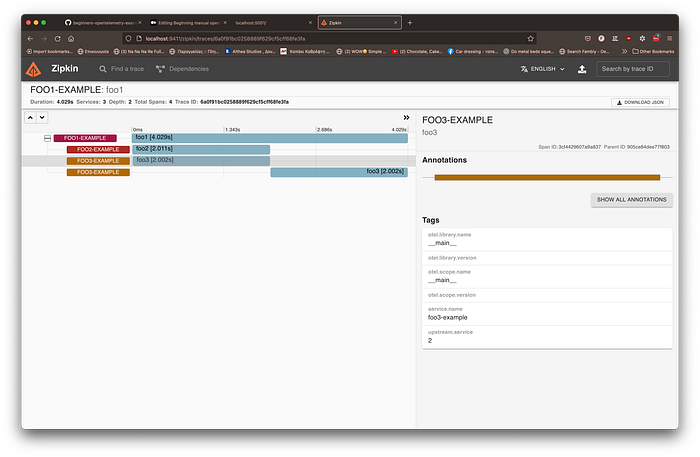Viewport: 700px width, 457px height.
Task: Click the trace ID value in header
Action: 244,102
